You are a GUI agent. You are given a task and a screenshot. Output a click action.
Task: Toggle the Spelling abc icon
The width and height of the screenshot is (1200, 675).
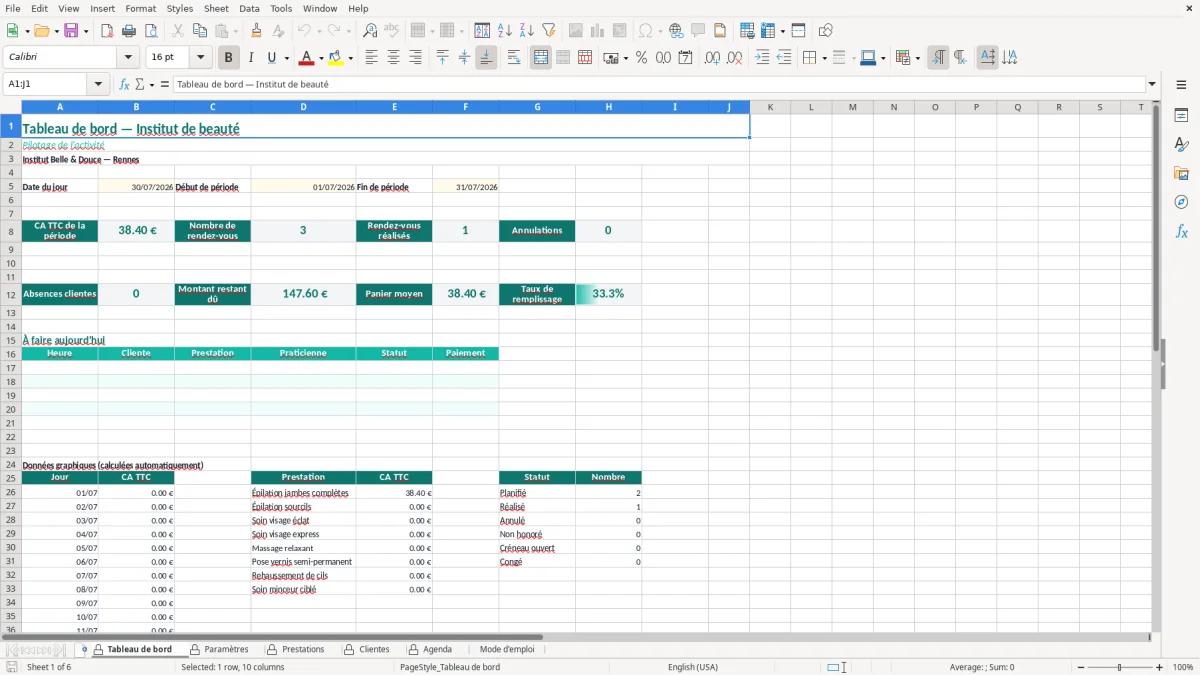(392, 31)
